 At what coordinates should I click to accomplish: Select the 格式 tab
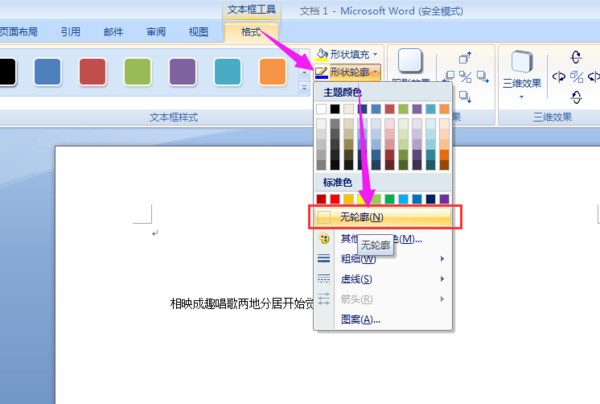251,32
